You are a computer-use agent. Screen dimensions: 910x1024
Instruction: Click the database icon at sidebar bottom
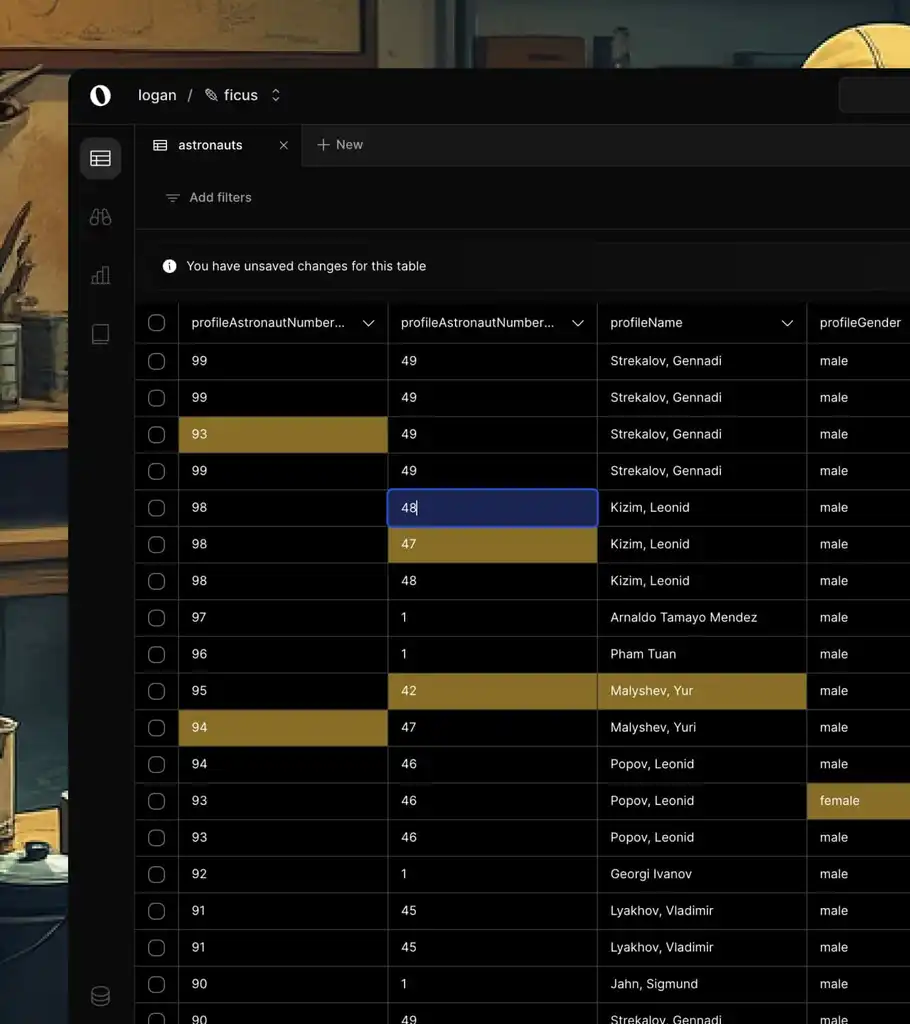point(100,996)
